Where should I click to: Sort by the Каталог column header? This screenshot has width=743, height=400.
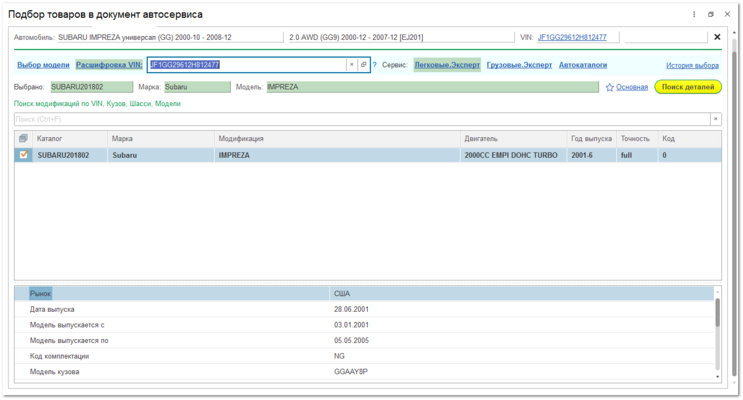tap(70, 138)
